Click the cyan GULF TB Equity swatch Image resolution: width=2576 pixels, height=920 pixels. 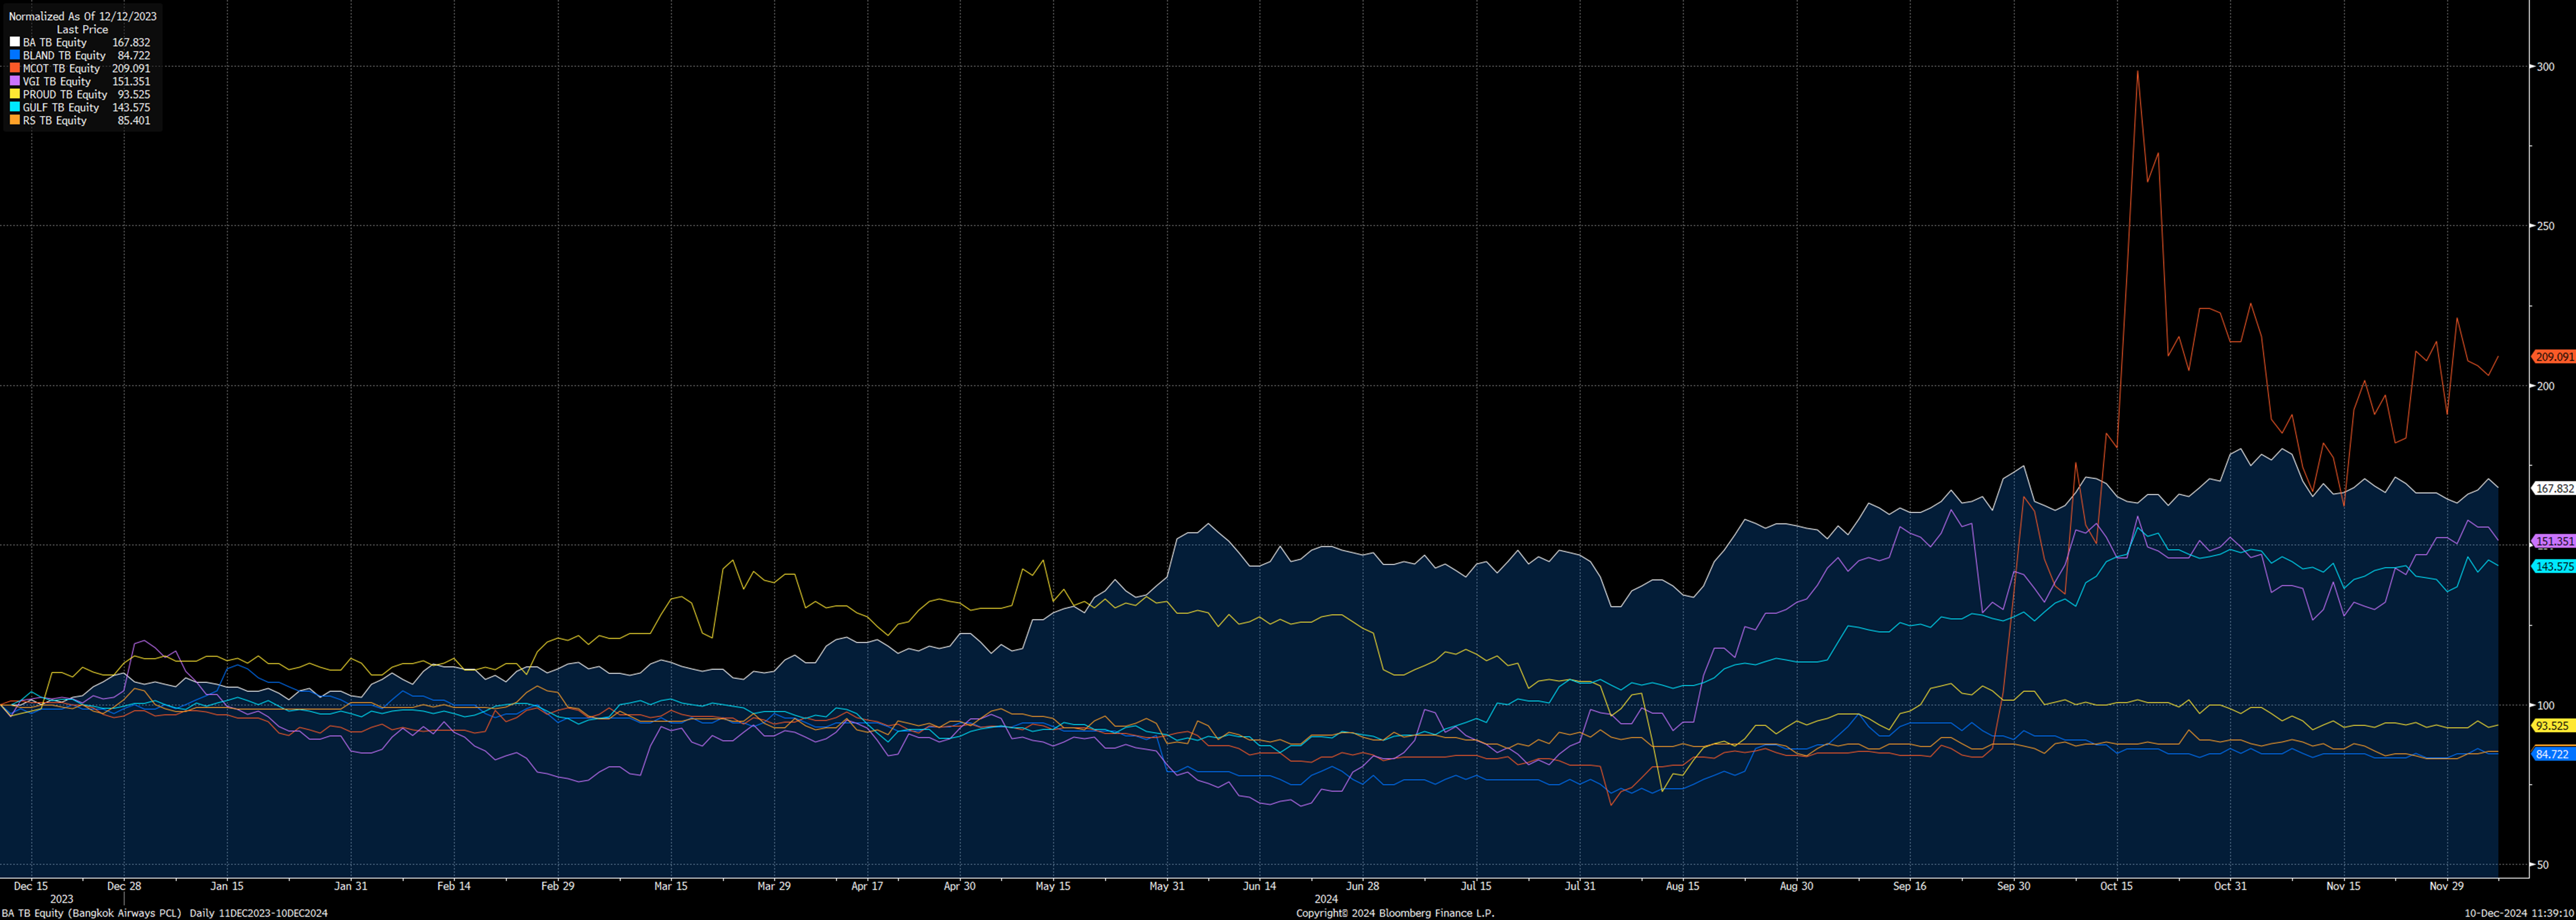tap(15, 108)
